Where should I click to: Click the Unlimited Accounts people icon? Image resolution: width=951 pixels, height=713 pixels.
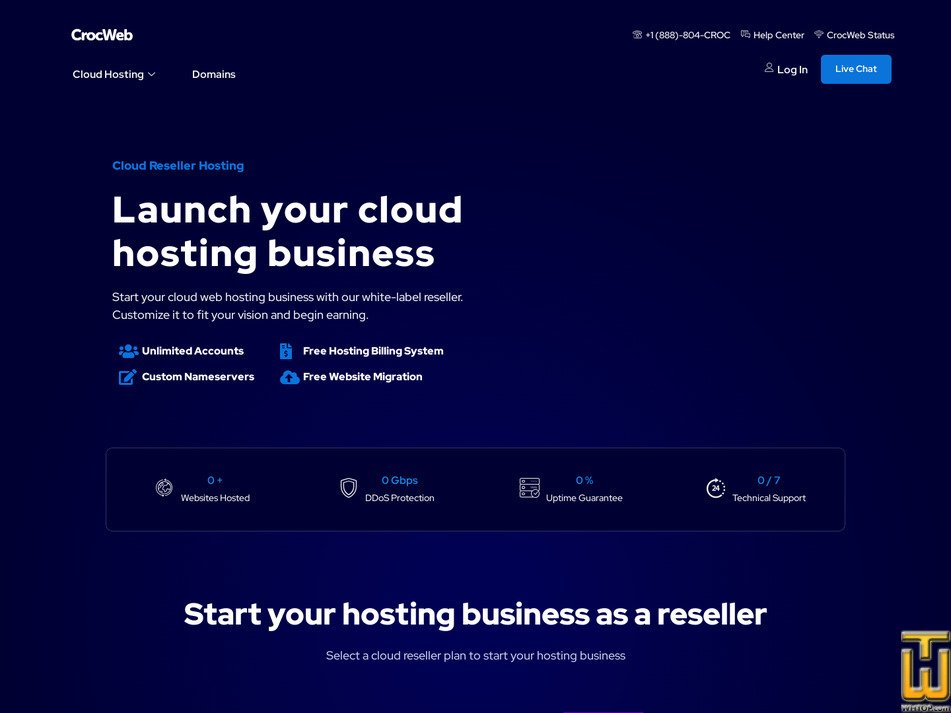point(128,351)
